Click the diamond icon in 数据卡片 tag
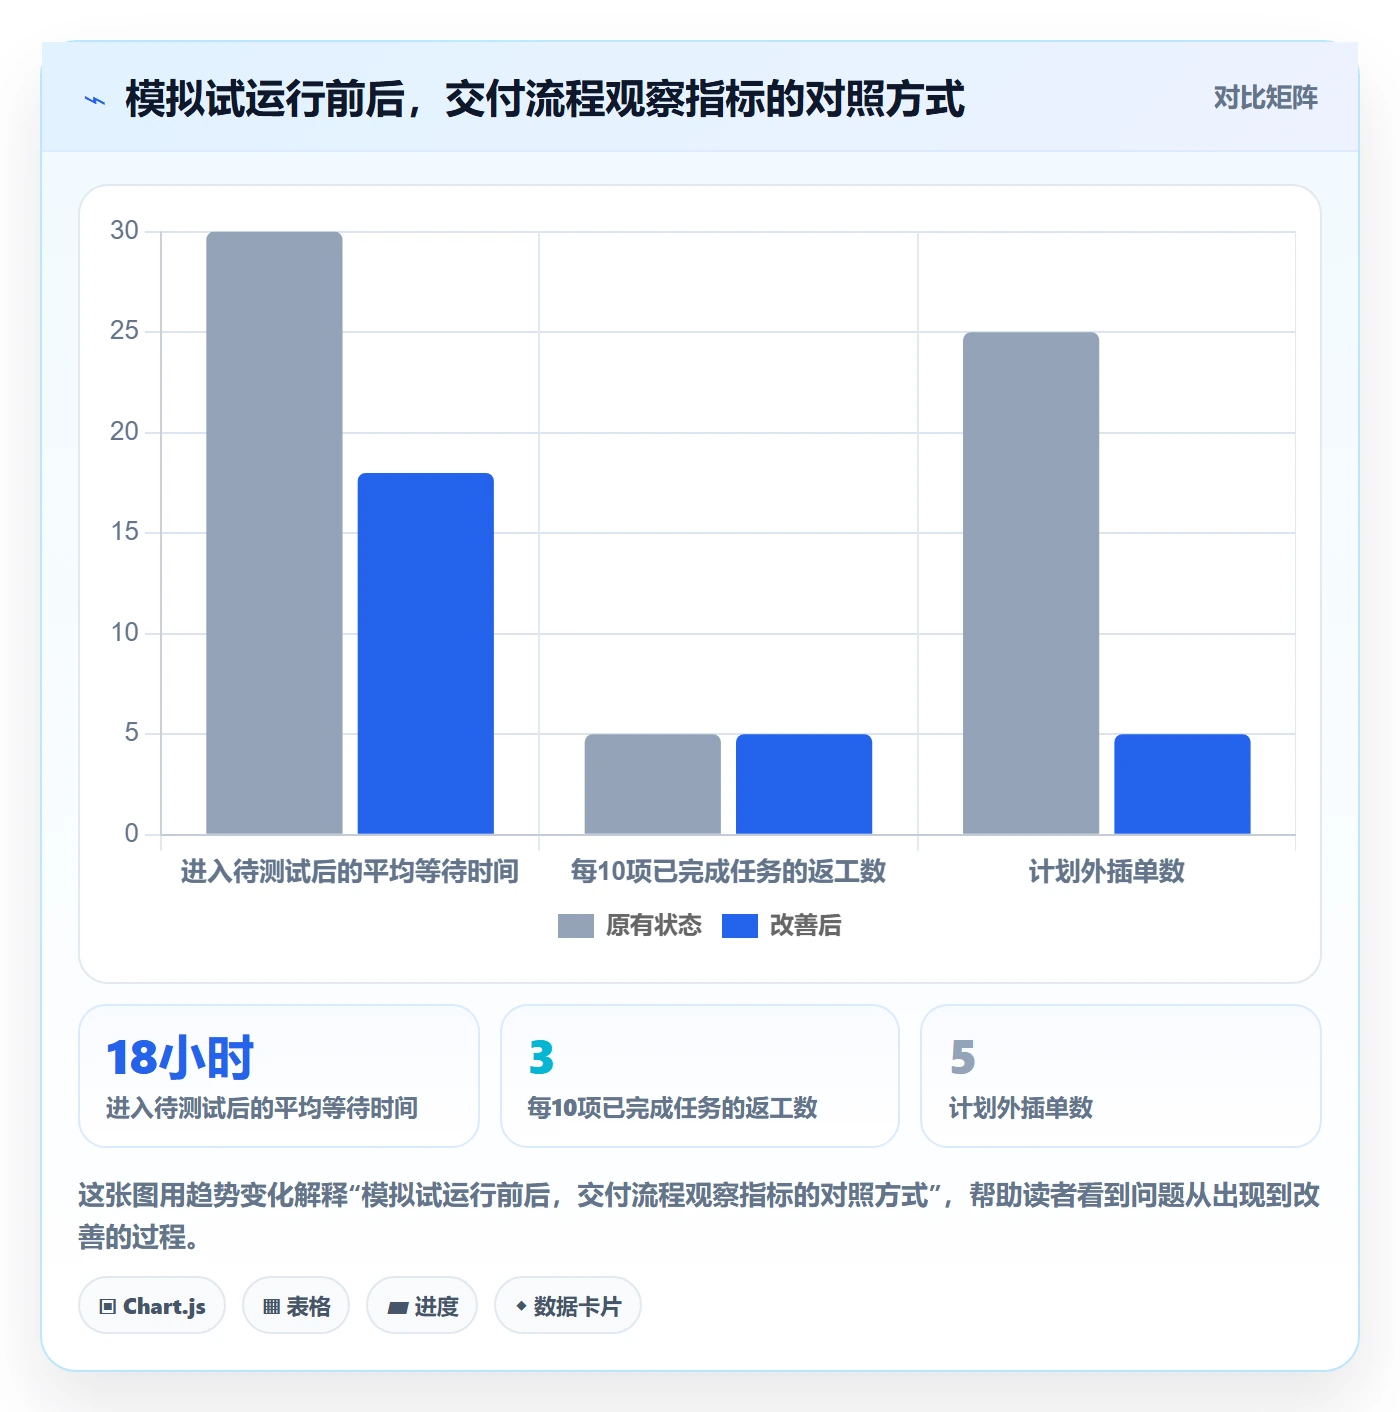This screenshot has height=1412, width=1400. [521, 1306]
